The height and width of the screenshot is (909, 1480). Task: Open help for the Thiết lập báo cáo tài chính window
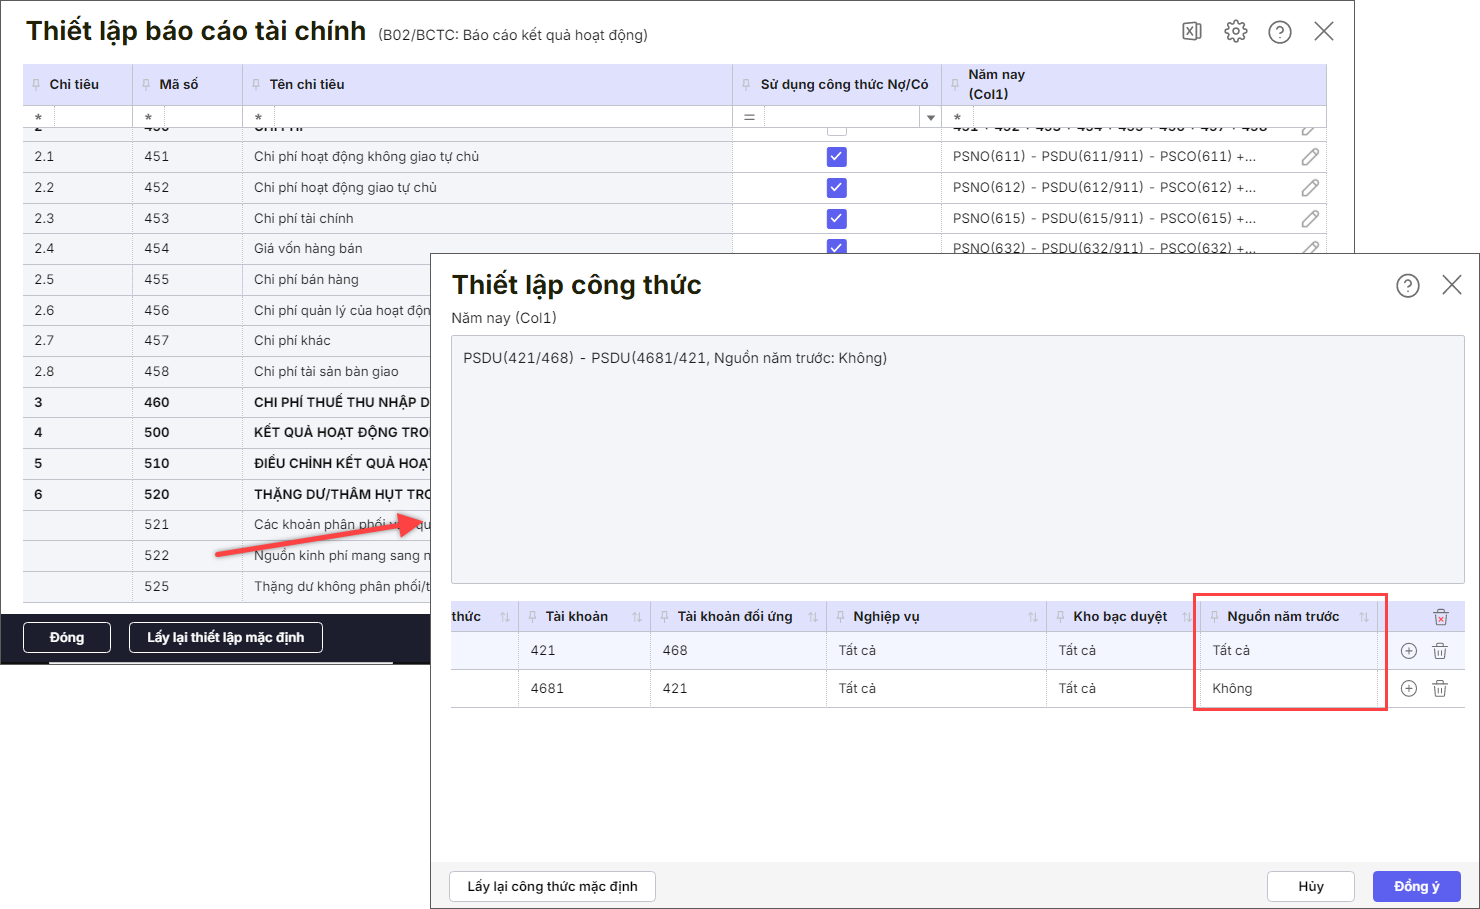1280,32
